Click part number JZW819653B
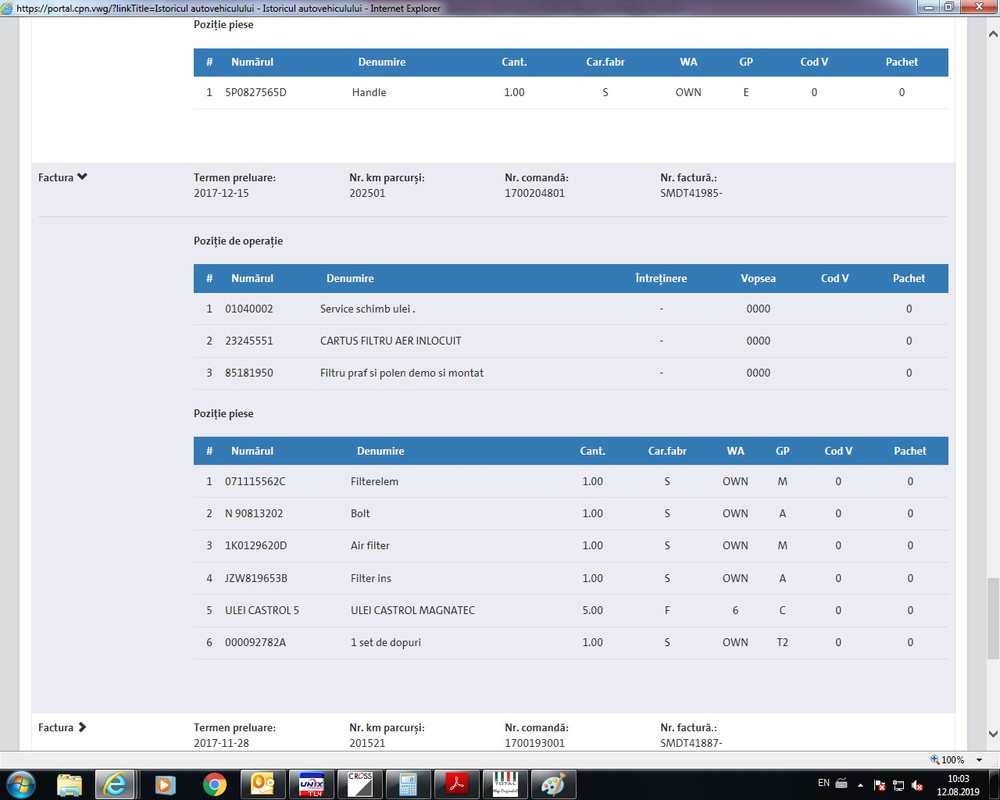 [256, 578]
